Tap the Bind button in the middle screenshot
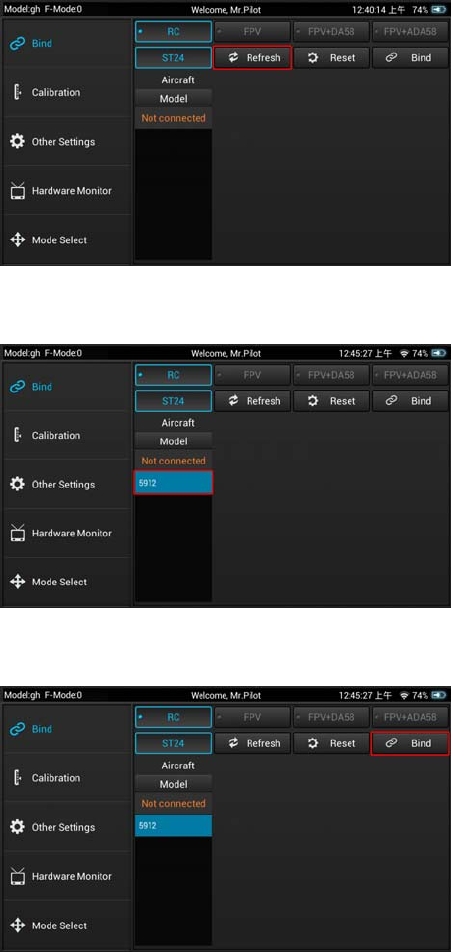 point(410,401)
